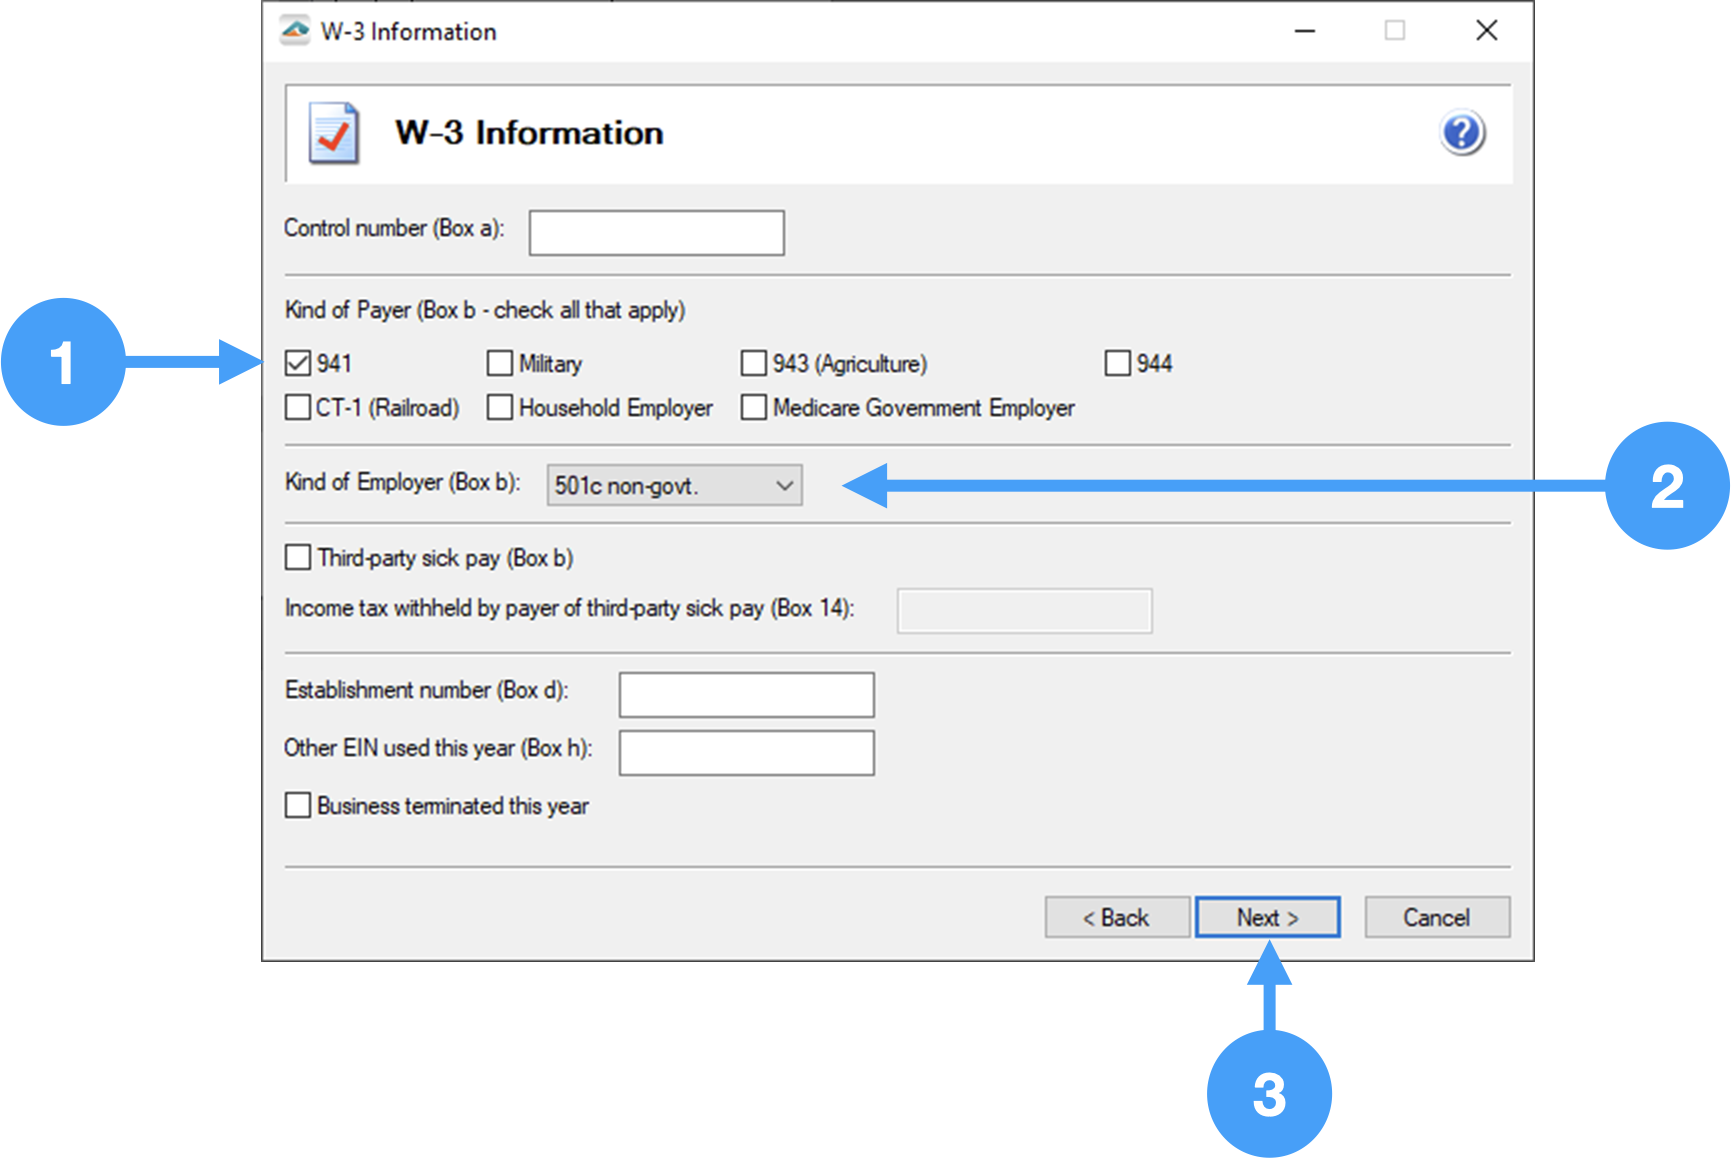Uncheck the 941 Kind of Payer box
The image size is (1731, 1158).
(297, 363)
